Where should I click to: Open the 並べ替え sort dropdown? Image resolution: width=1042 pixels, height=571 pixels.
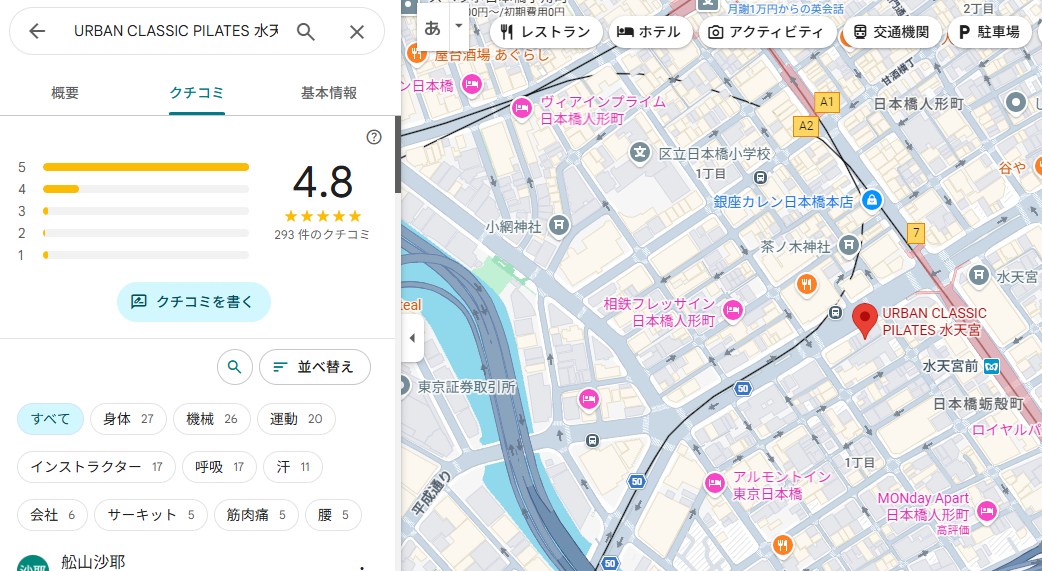(314, 367)
